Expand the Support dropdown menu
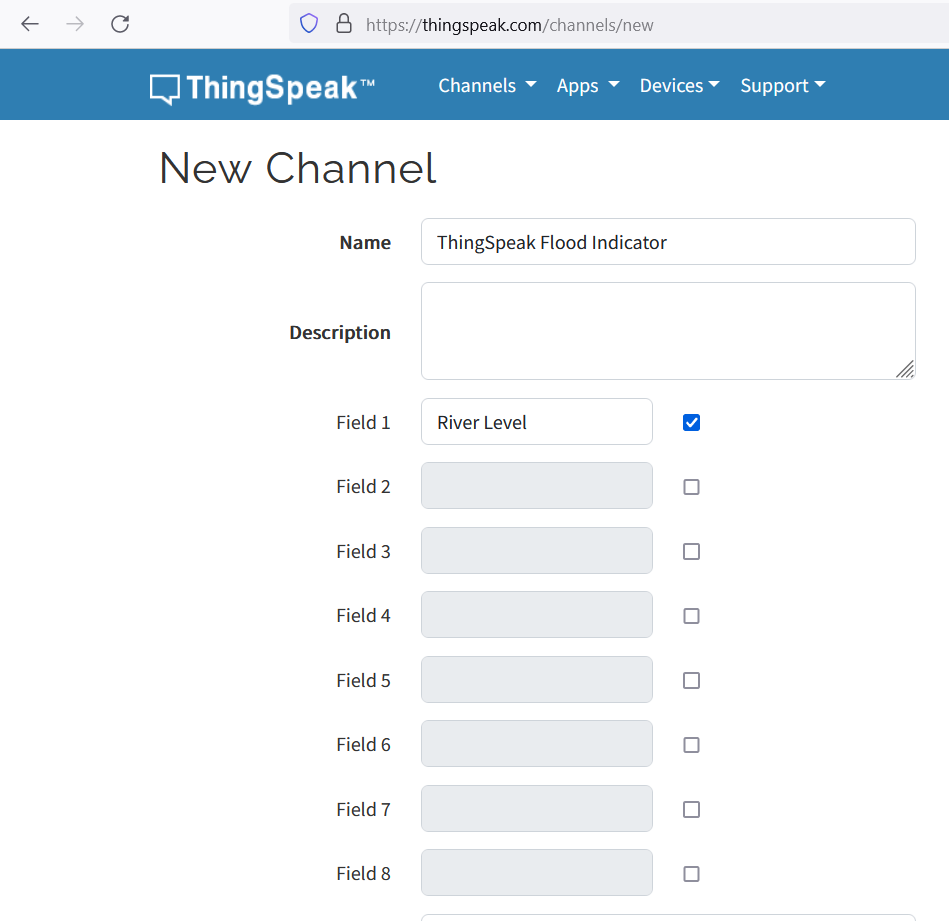Image resolution: width=949 pixels, height=921 pixels. click(x=783, y=86)
